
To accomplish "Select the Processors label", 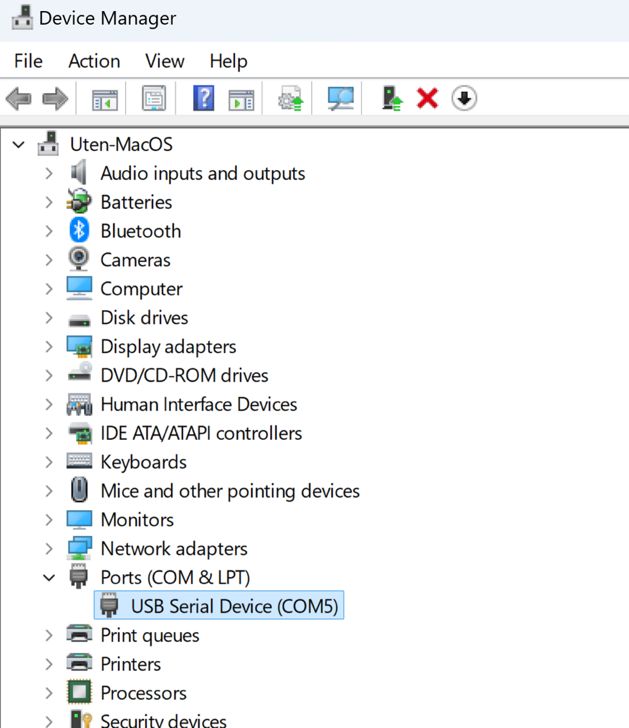I will pyautogui.click(x=144, y=693).
